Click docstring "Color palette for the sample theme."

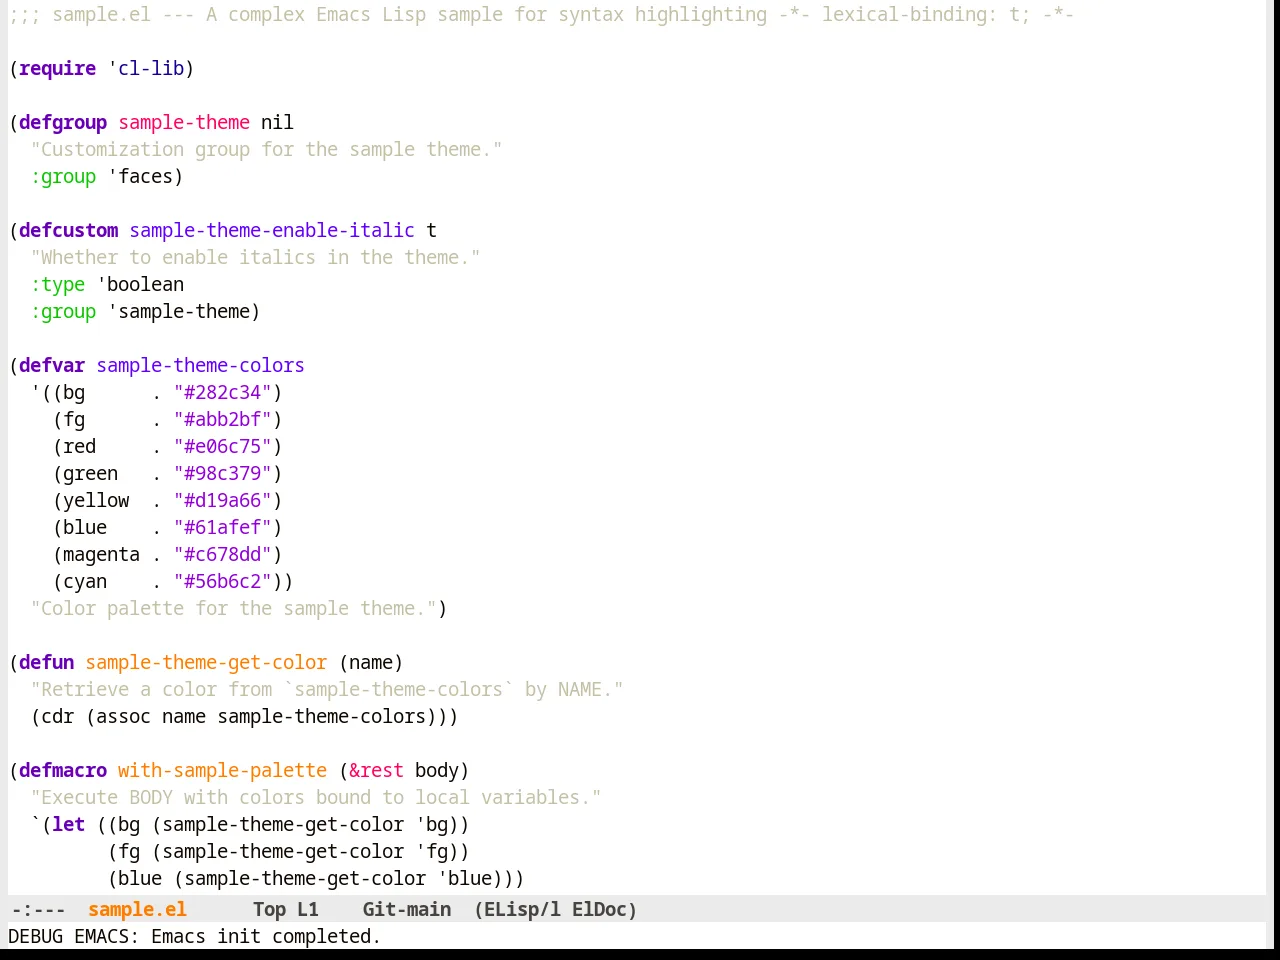(234, 608)
